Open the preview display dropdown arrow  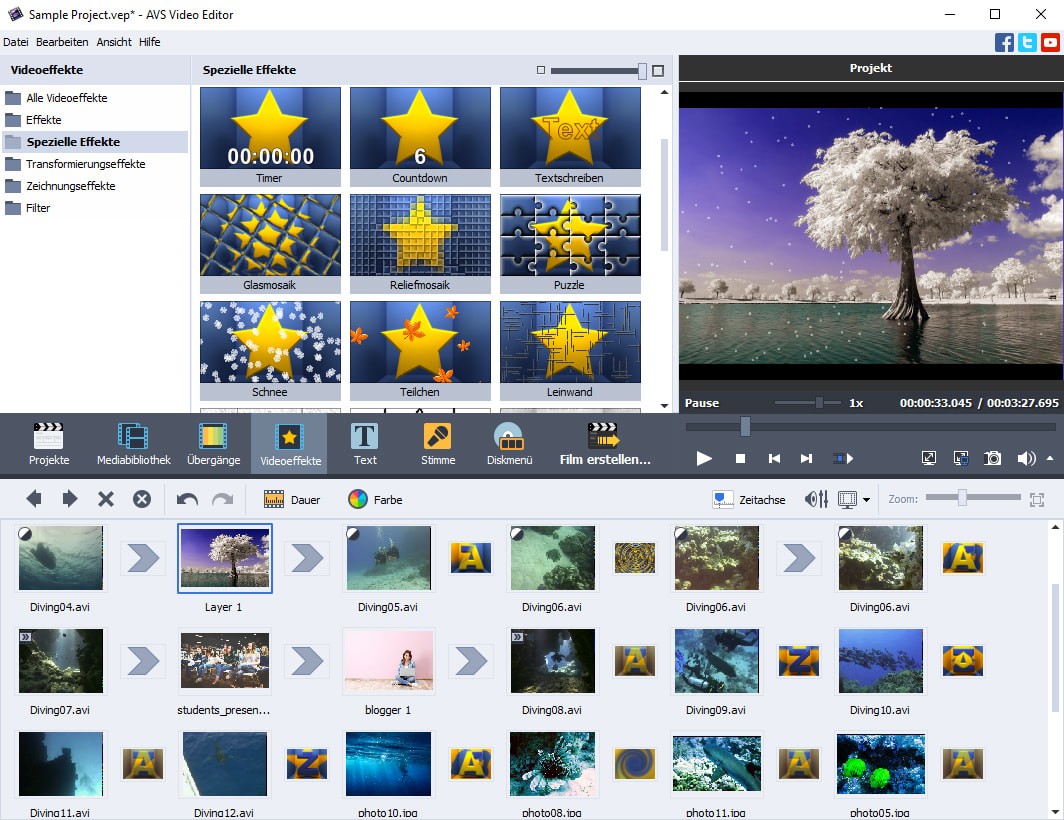(x=866, y=500)
